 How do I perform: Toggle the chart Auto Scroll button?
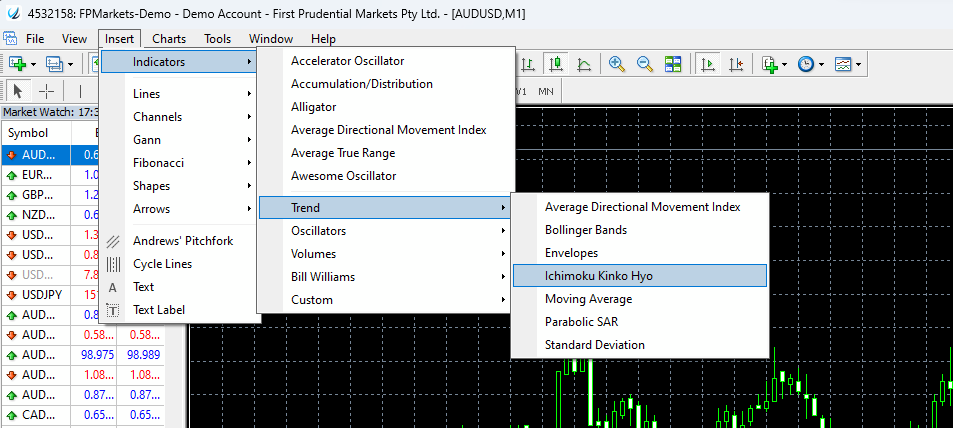tap(708, 64)
